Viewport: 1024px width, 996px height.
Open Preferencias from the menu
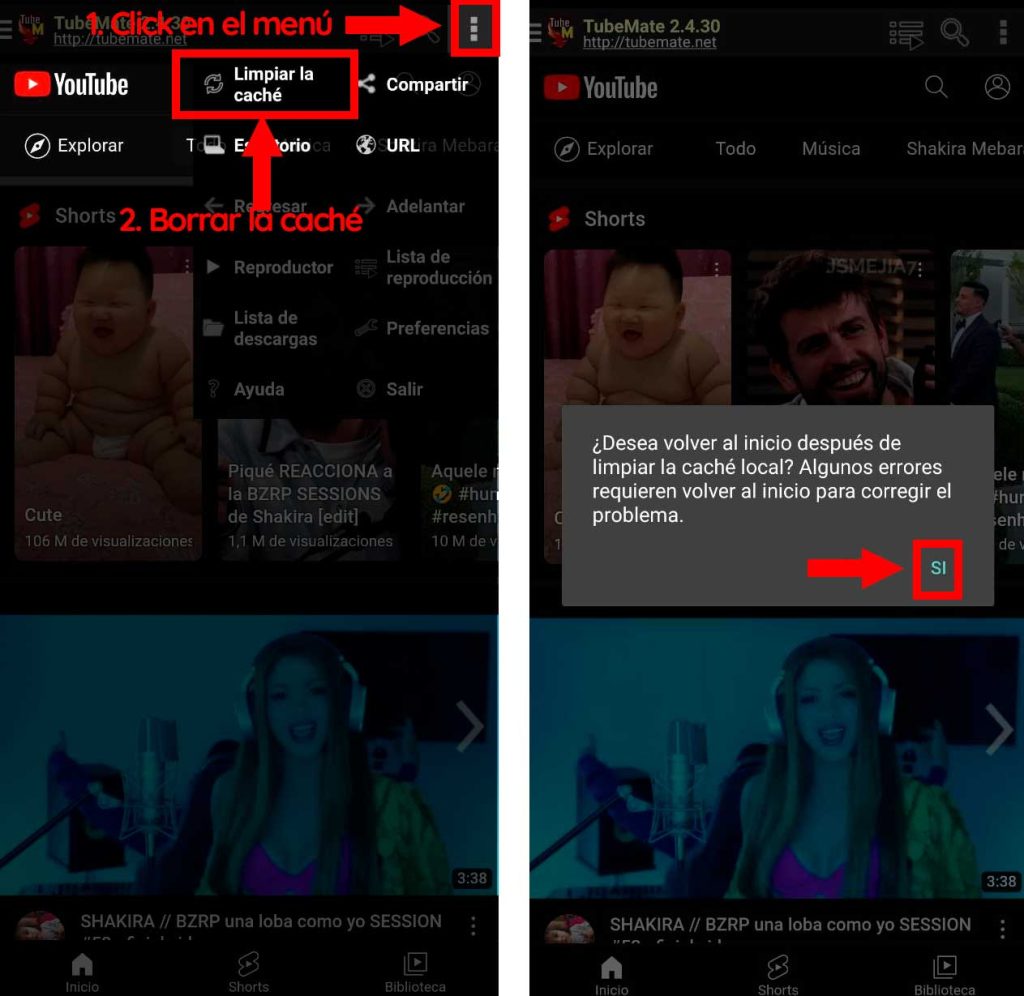[422, 328]
